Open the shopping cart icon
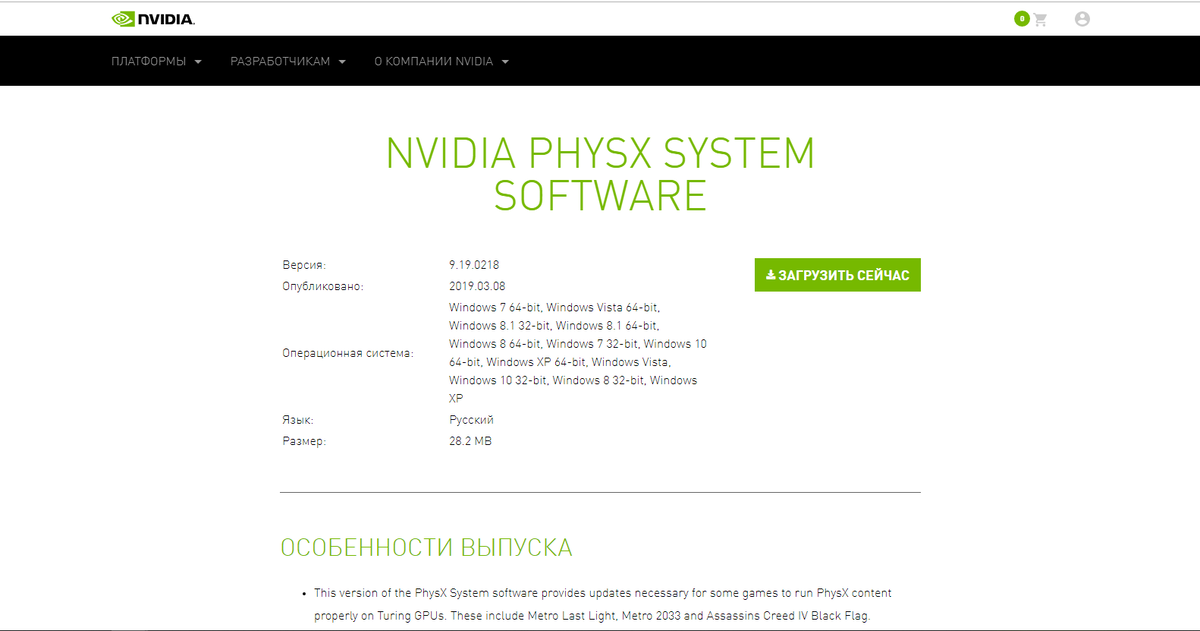 coord(1040,19)
